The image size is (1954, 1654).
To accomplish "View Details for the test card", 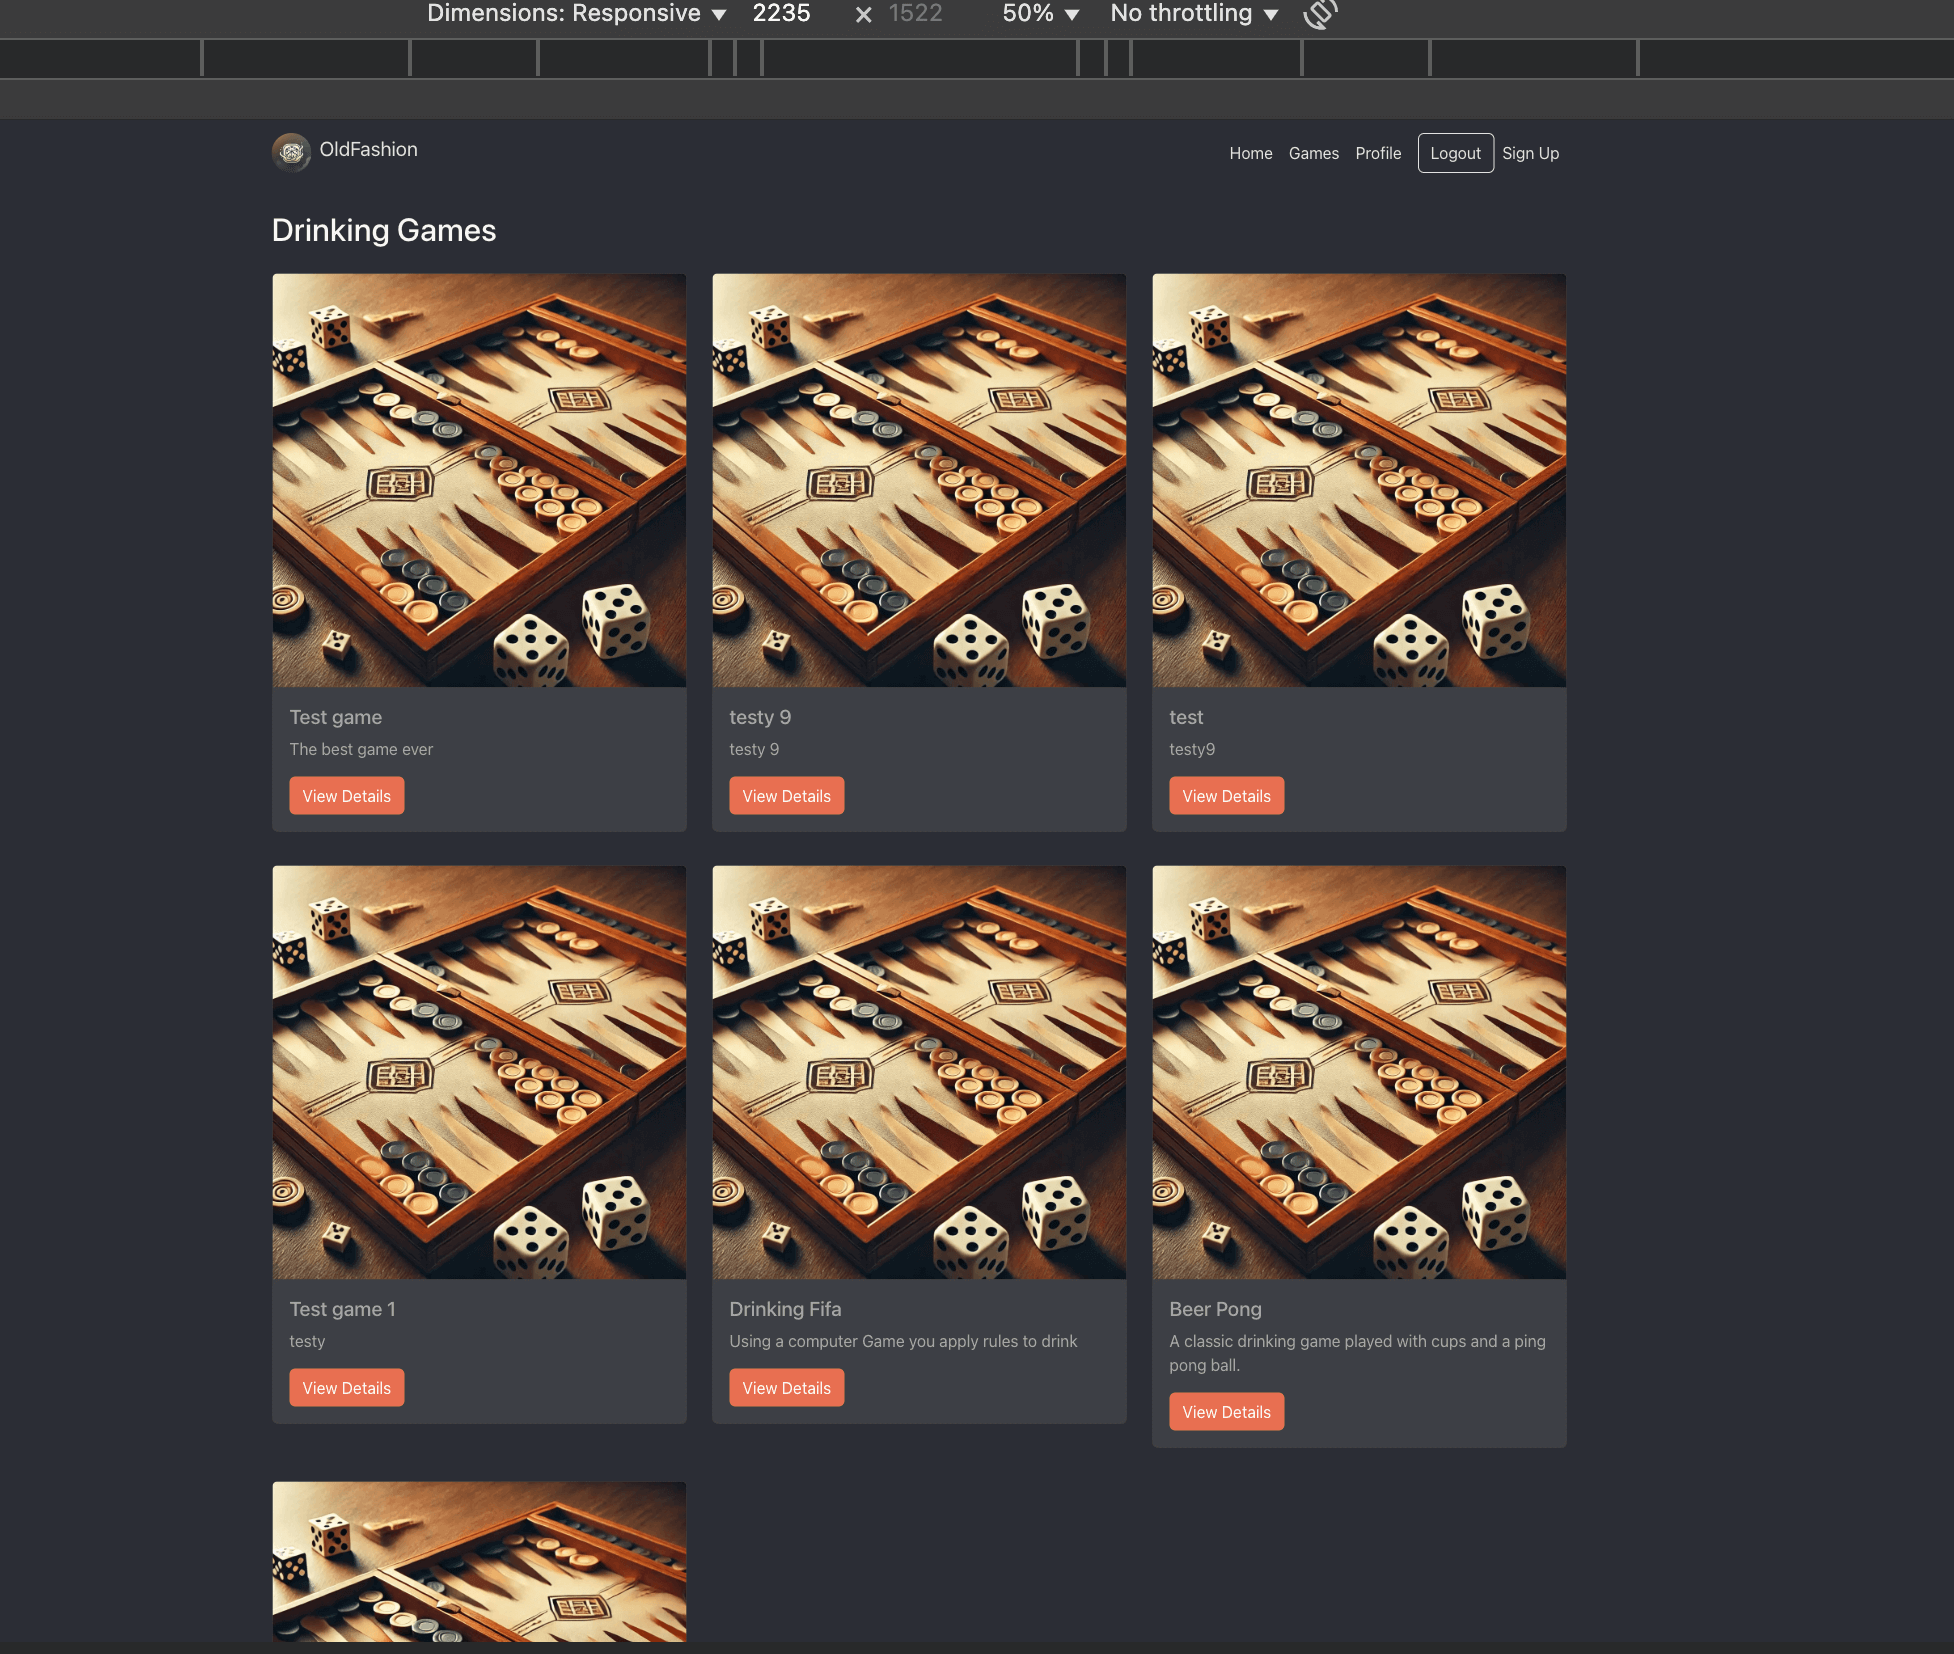I will (1227, 796).
